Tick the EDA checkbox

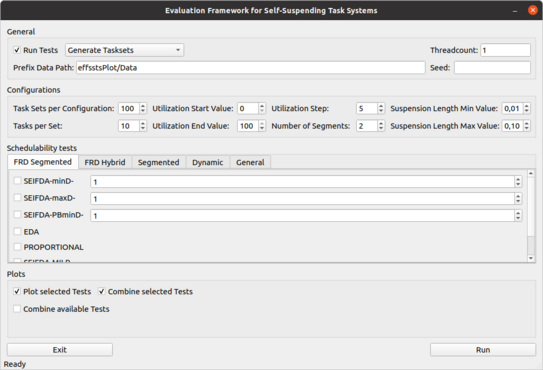[x=17, y=231]
